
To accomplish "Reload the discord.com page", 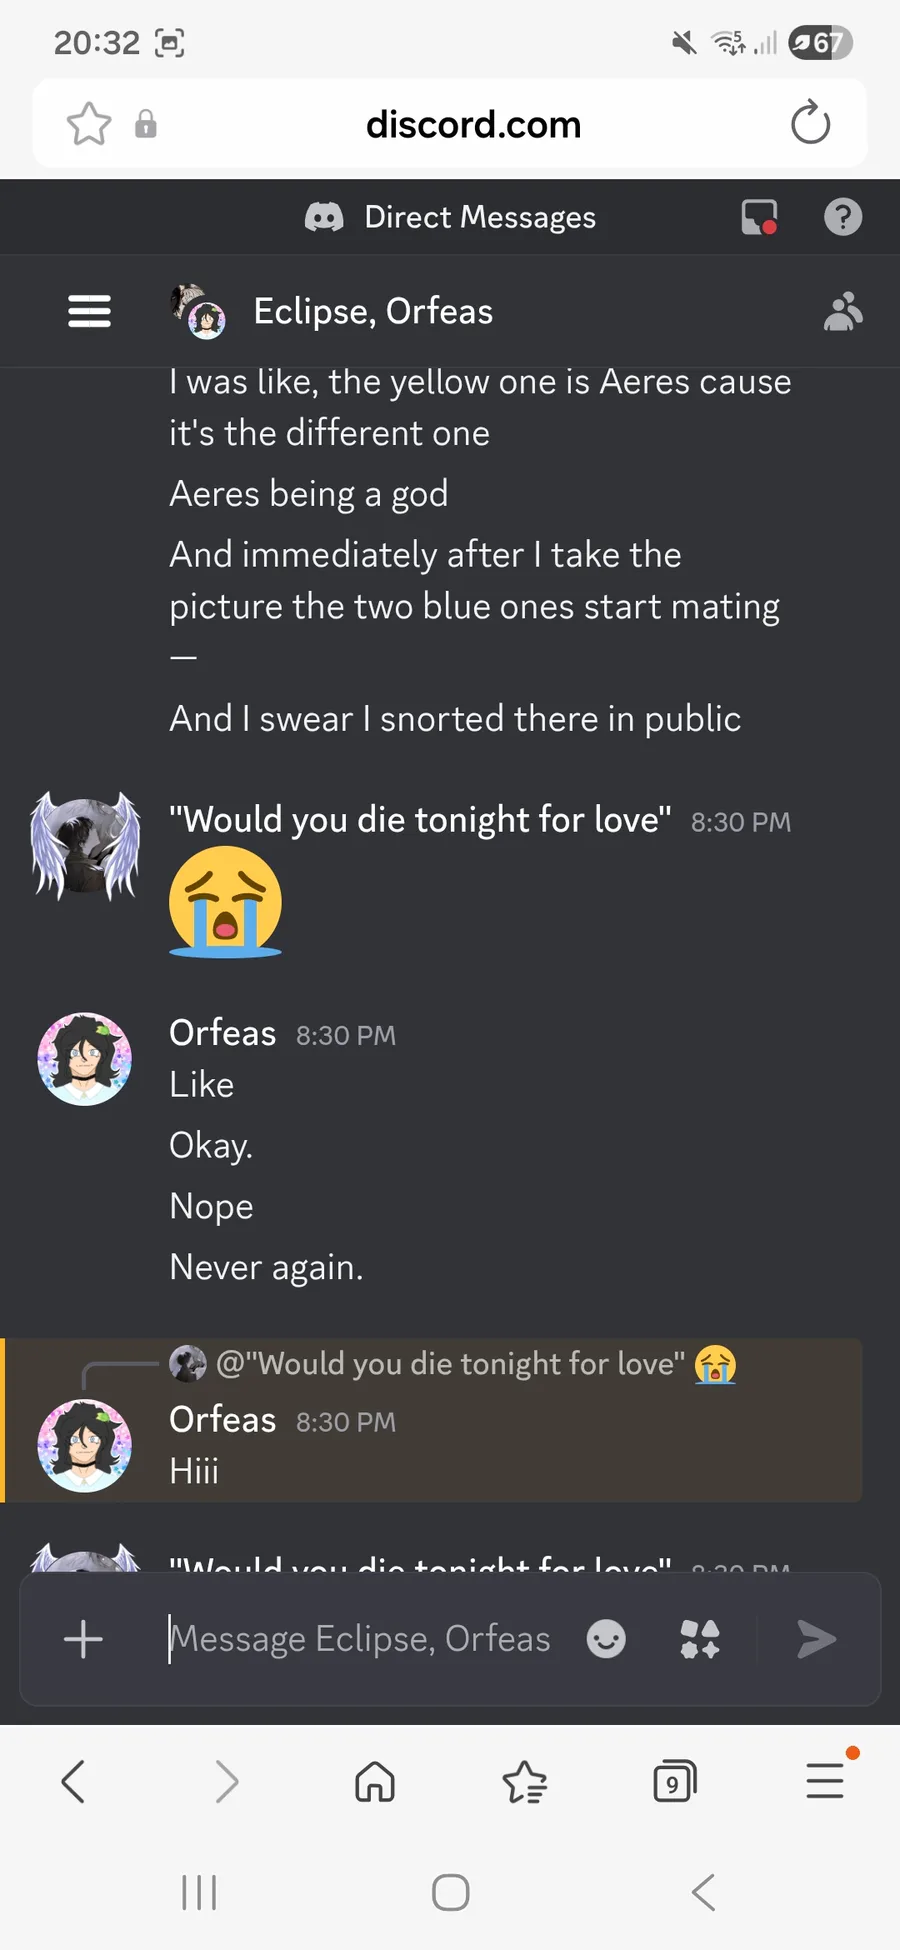I will 810,124.
